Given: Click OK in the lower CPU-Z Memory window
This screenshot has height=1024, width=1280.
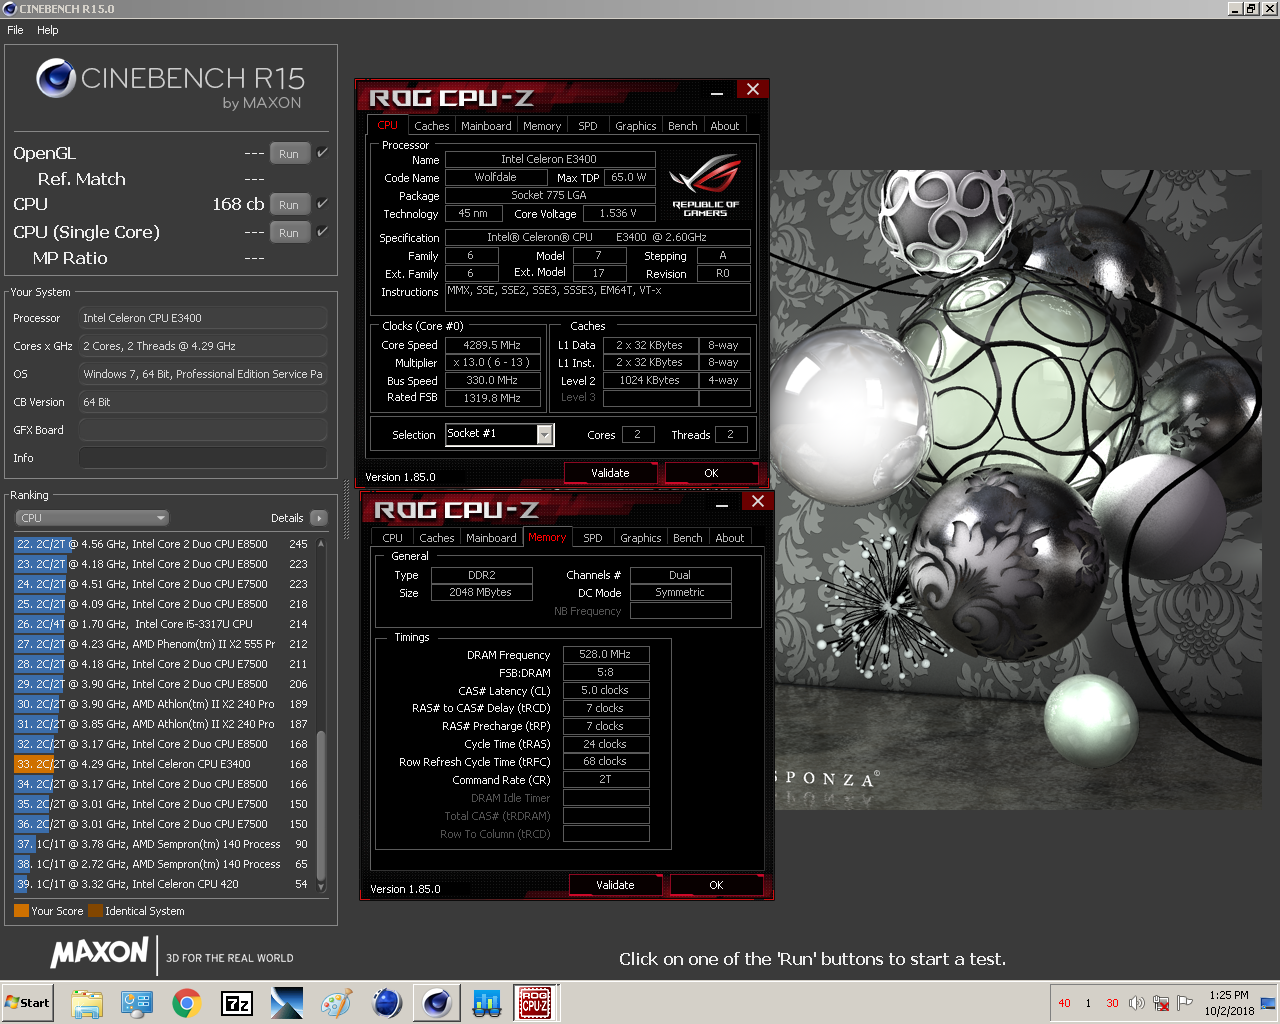Looking at the screenshot, I should coord(716,885).
